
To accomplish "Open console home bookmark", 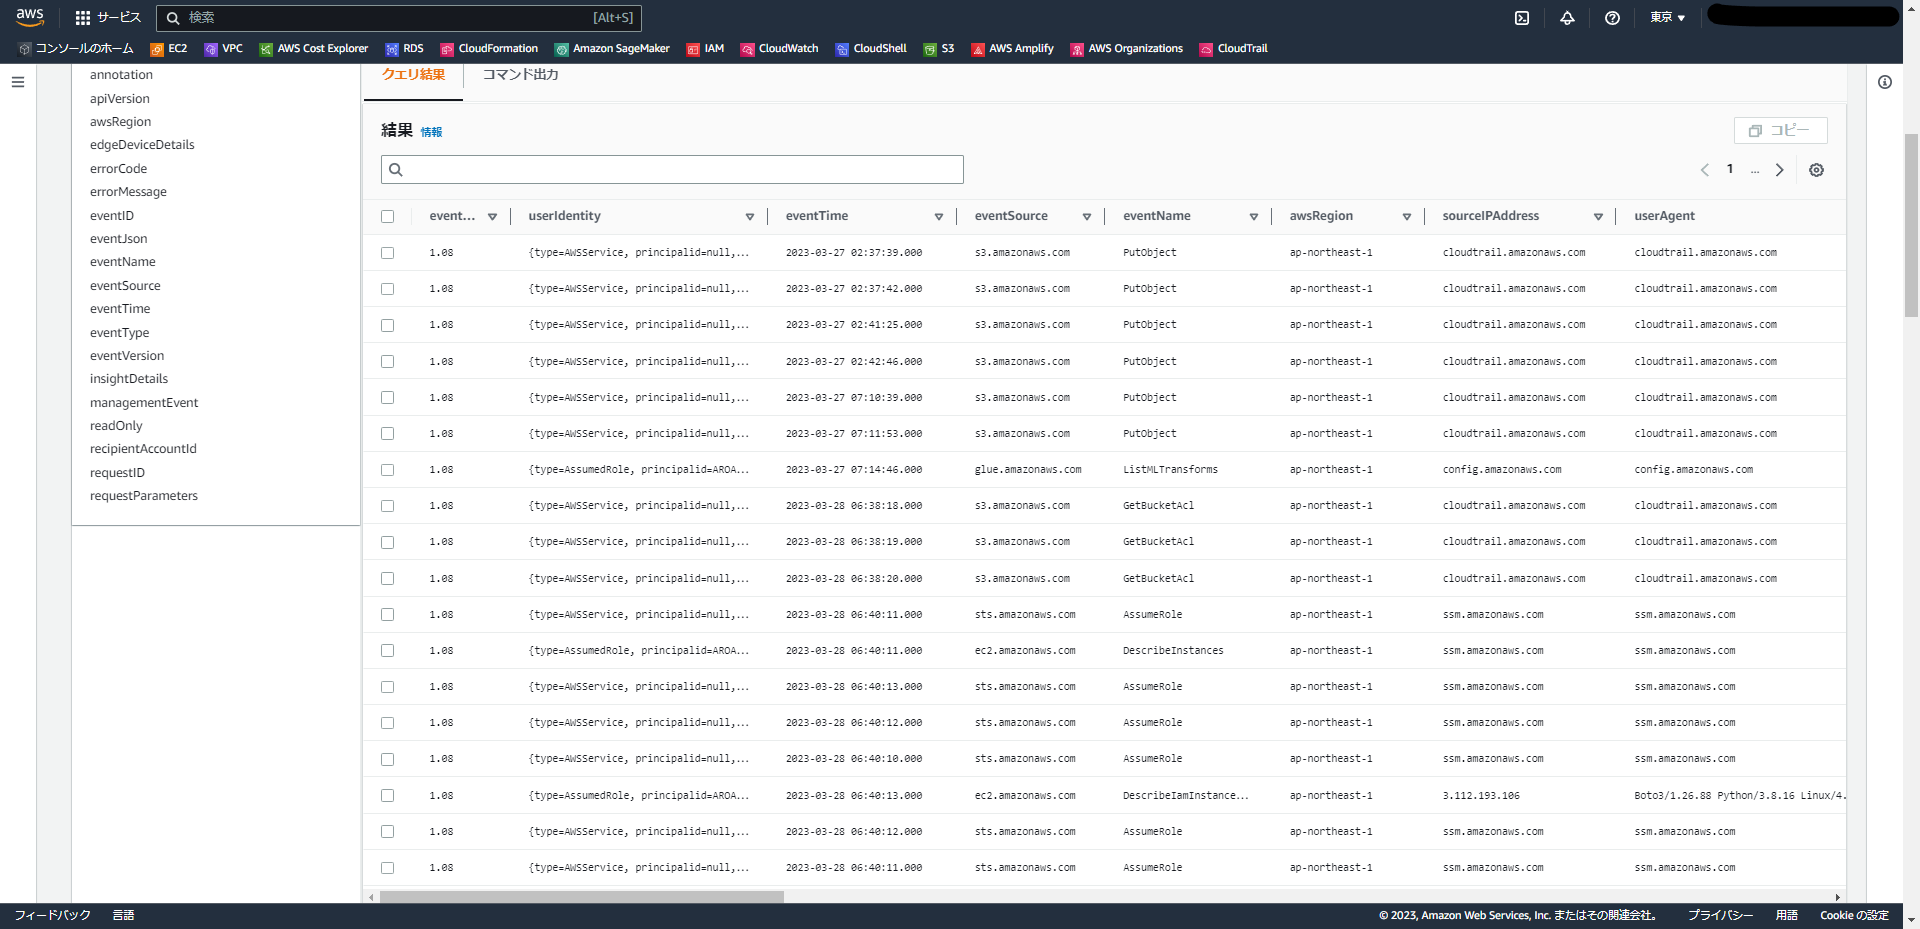I will (x=76, y=49).
